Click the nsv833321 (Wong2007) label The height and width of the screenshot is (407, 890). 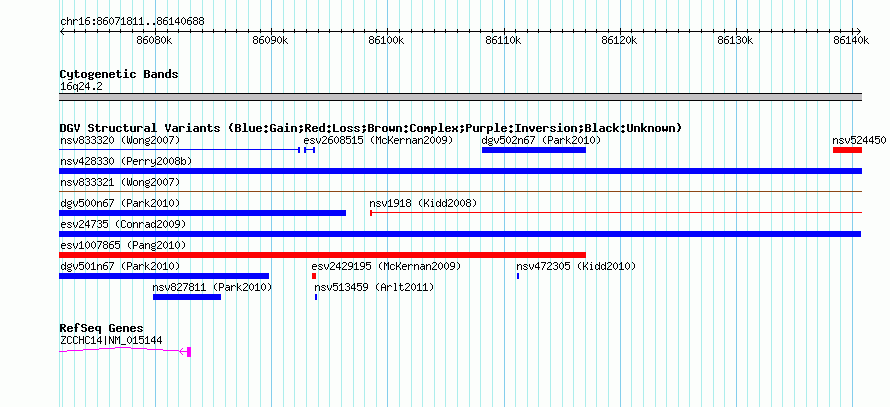(x=120, y=182)
